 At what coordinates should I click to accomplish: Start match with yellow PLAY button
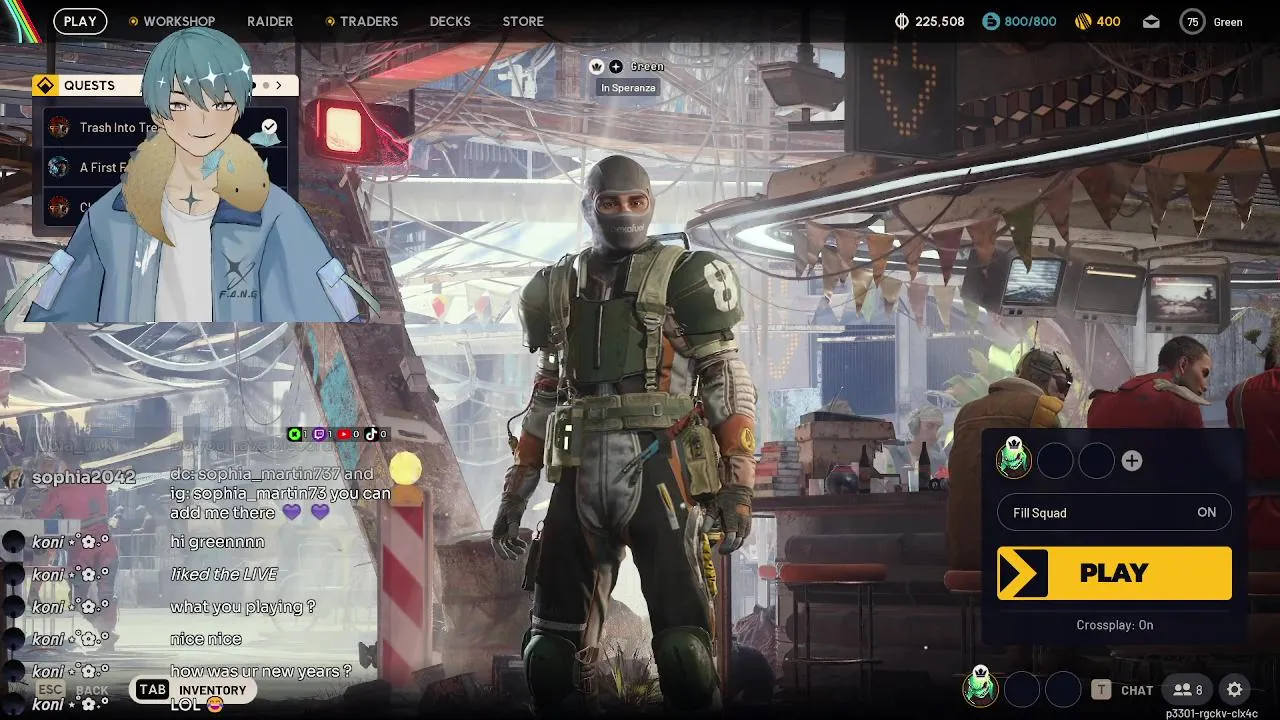coord(1114,573)
